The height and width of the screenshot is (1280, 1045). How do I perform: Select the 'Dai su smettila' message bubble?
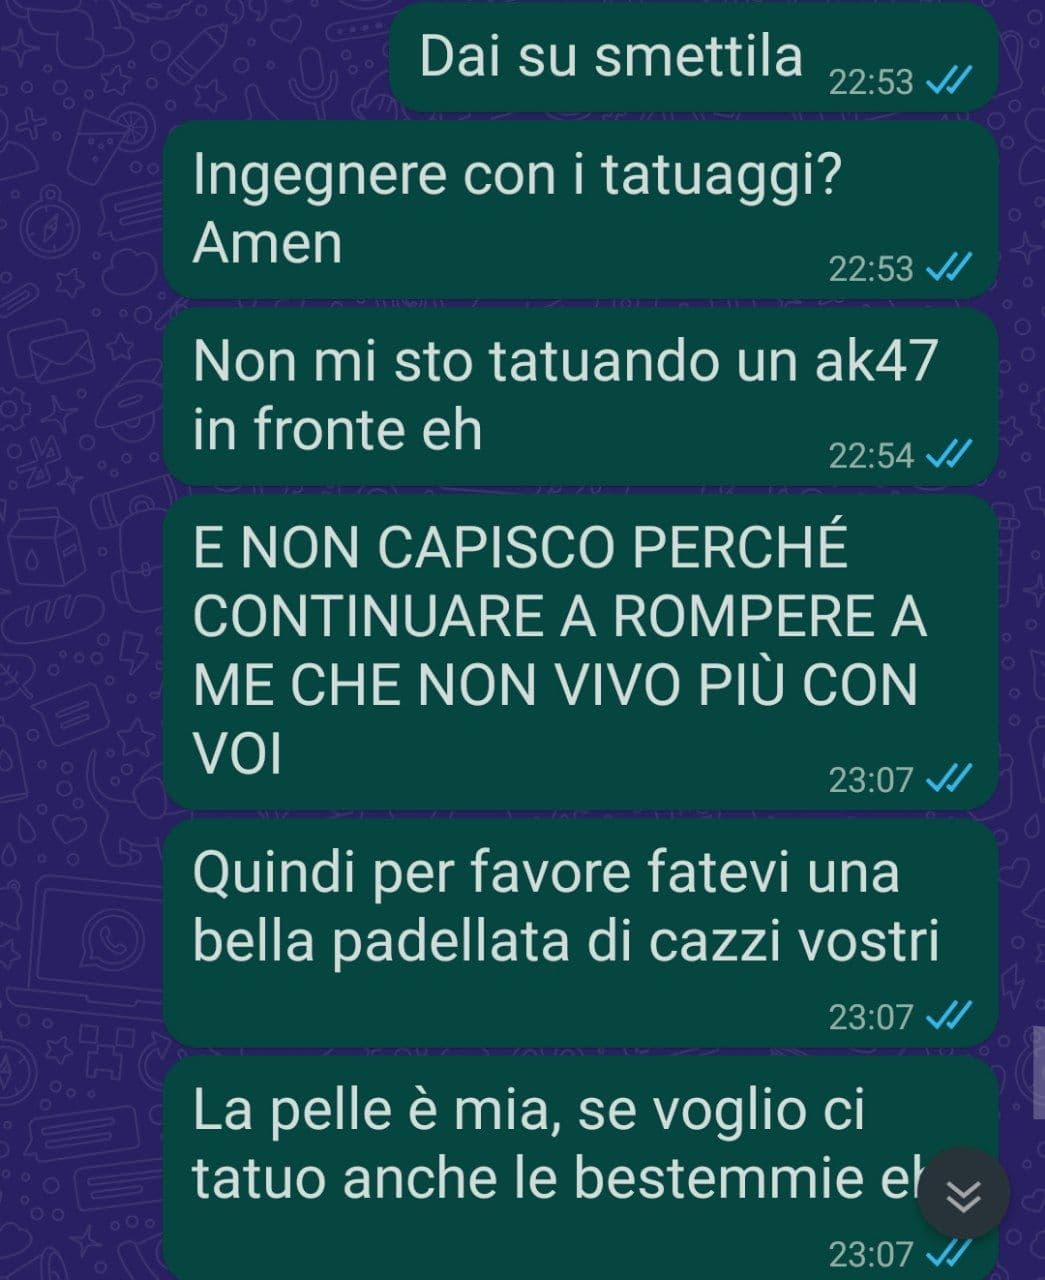coord(694,58)
